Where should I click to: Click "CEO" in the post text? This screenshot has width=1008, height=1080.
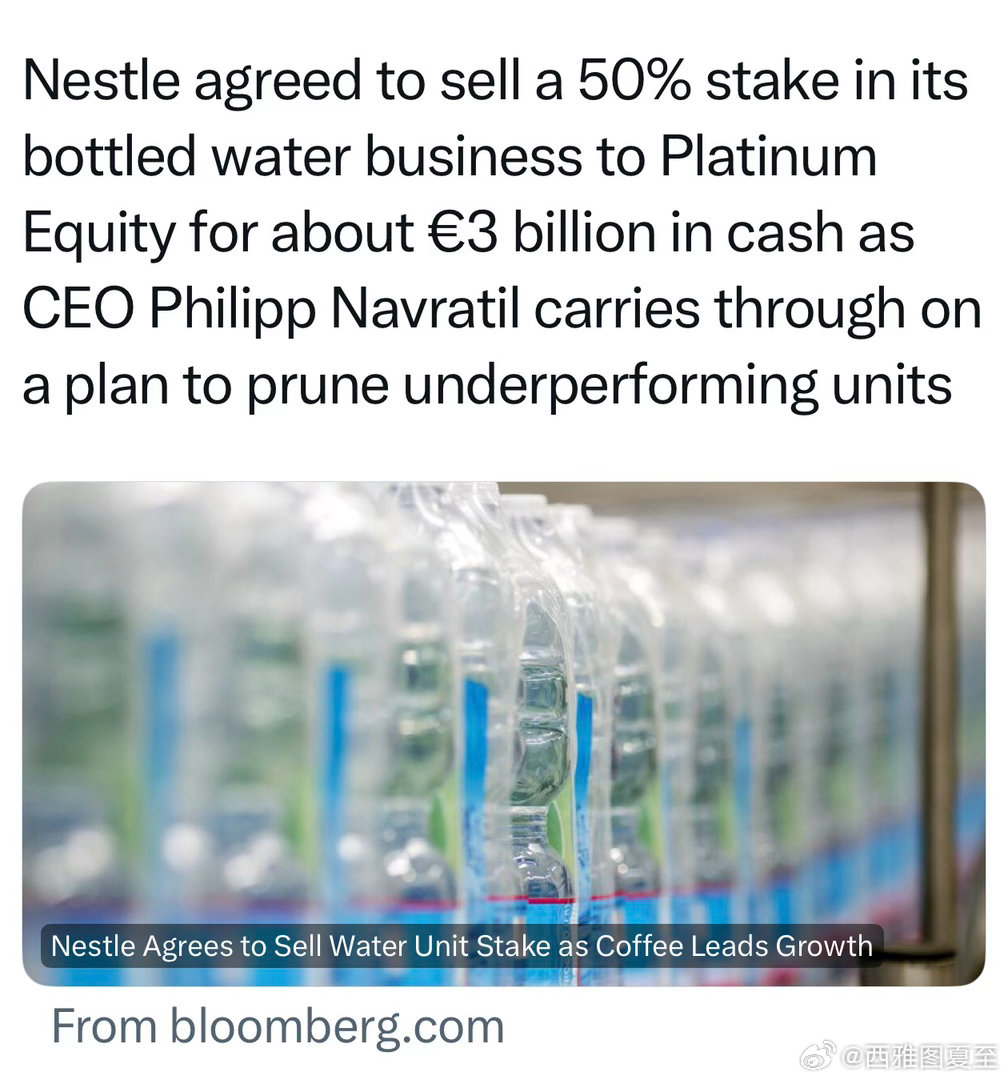(79, 309)
